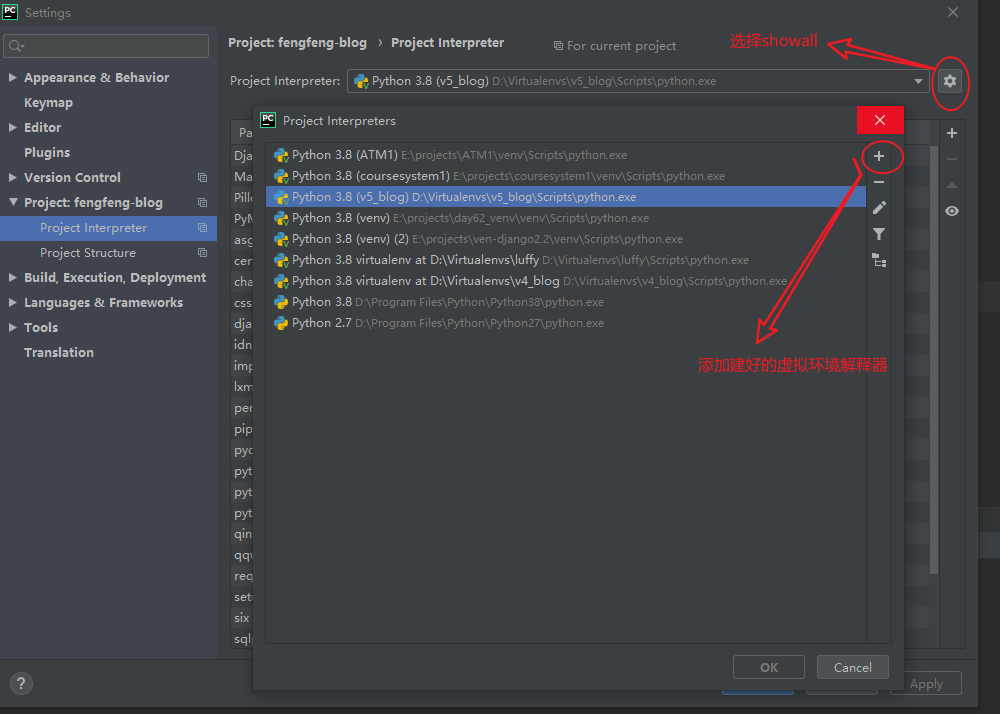Select Python 3.8 (coursesystem1) interpreter
The height and width of the screenshot is (714, 1000).
(x=566, y=176)
